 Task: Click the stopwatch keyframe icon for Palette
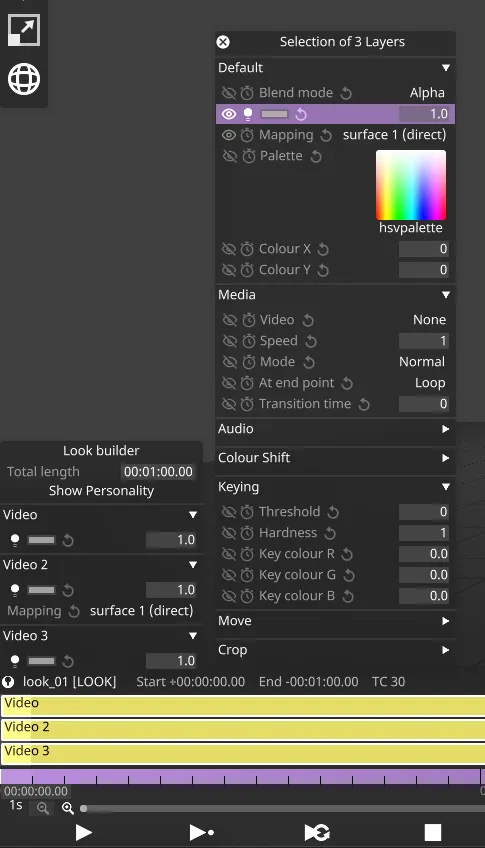point(249,156)
